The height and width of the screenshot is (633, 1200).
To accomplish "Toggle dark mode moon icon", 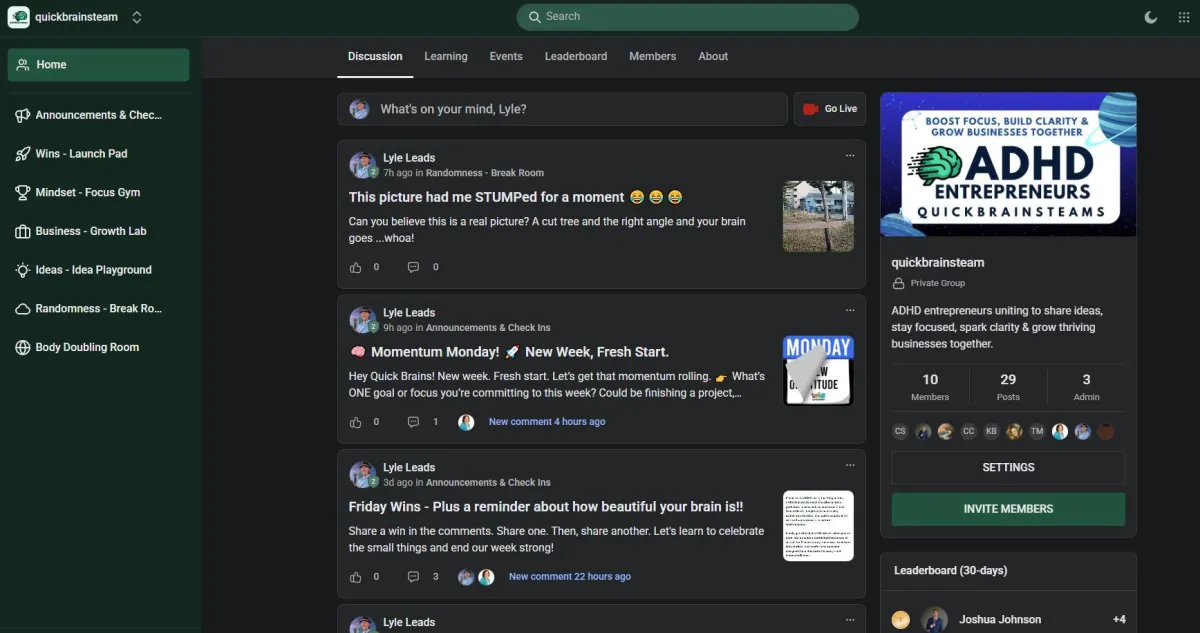I will tap(1151, 17).
